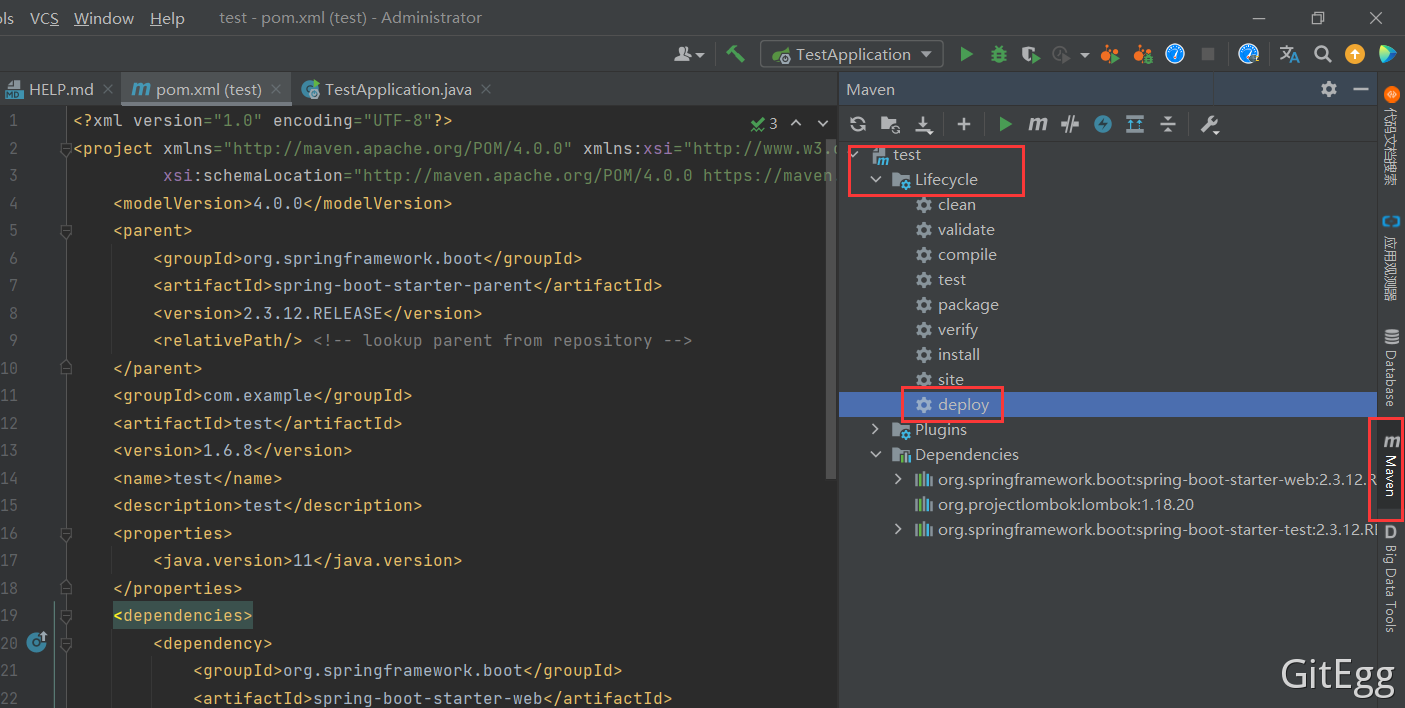Click the orange debug-with-agent icon
Screen dimensions: 1405x708
[1144, 54]
